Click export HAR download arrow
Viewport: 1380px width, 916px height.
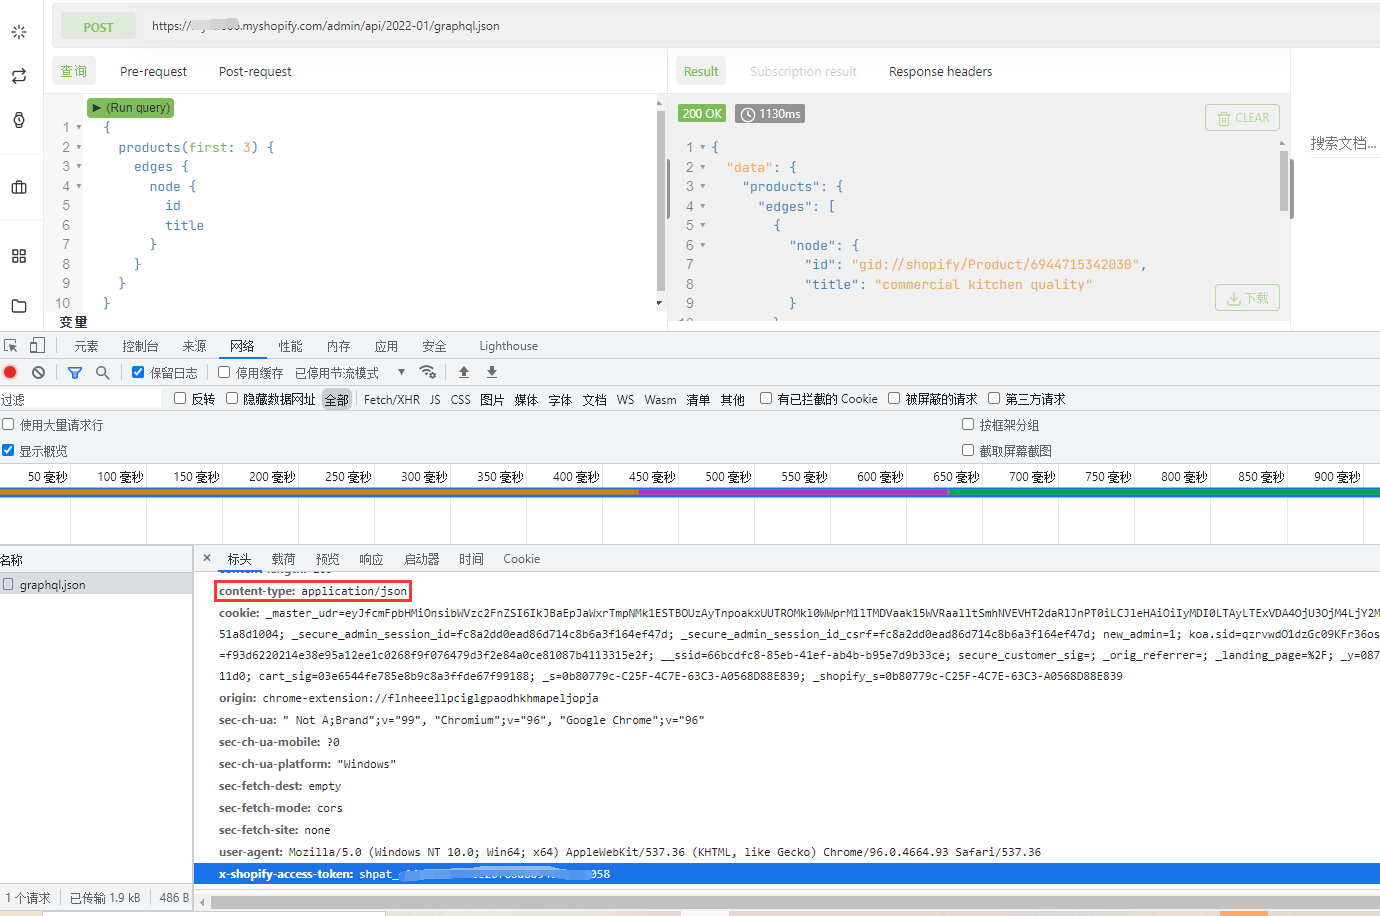pos(492,372)
